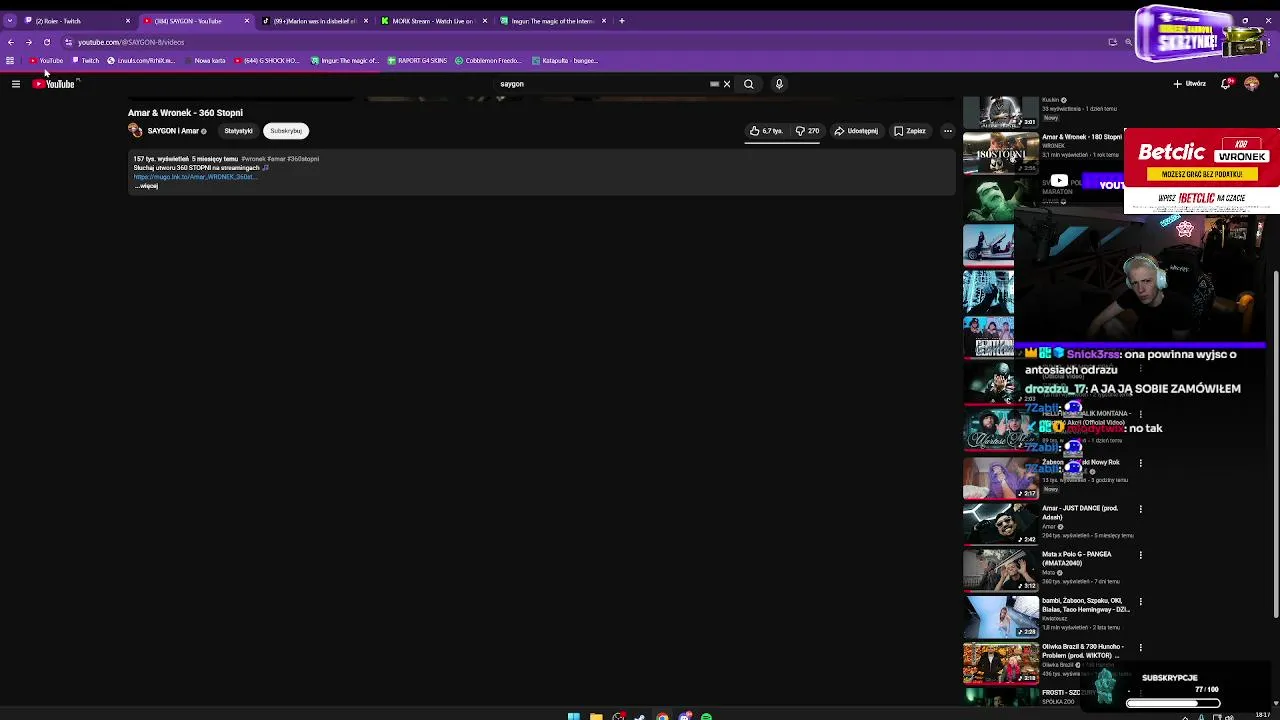Click the search field containing saygon
Screen dimensions: 1280x720
pos(600,84)
